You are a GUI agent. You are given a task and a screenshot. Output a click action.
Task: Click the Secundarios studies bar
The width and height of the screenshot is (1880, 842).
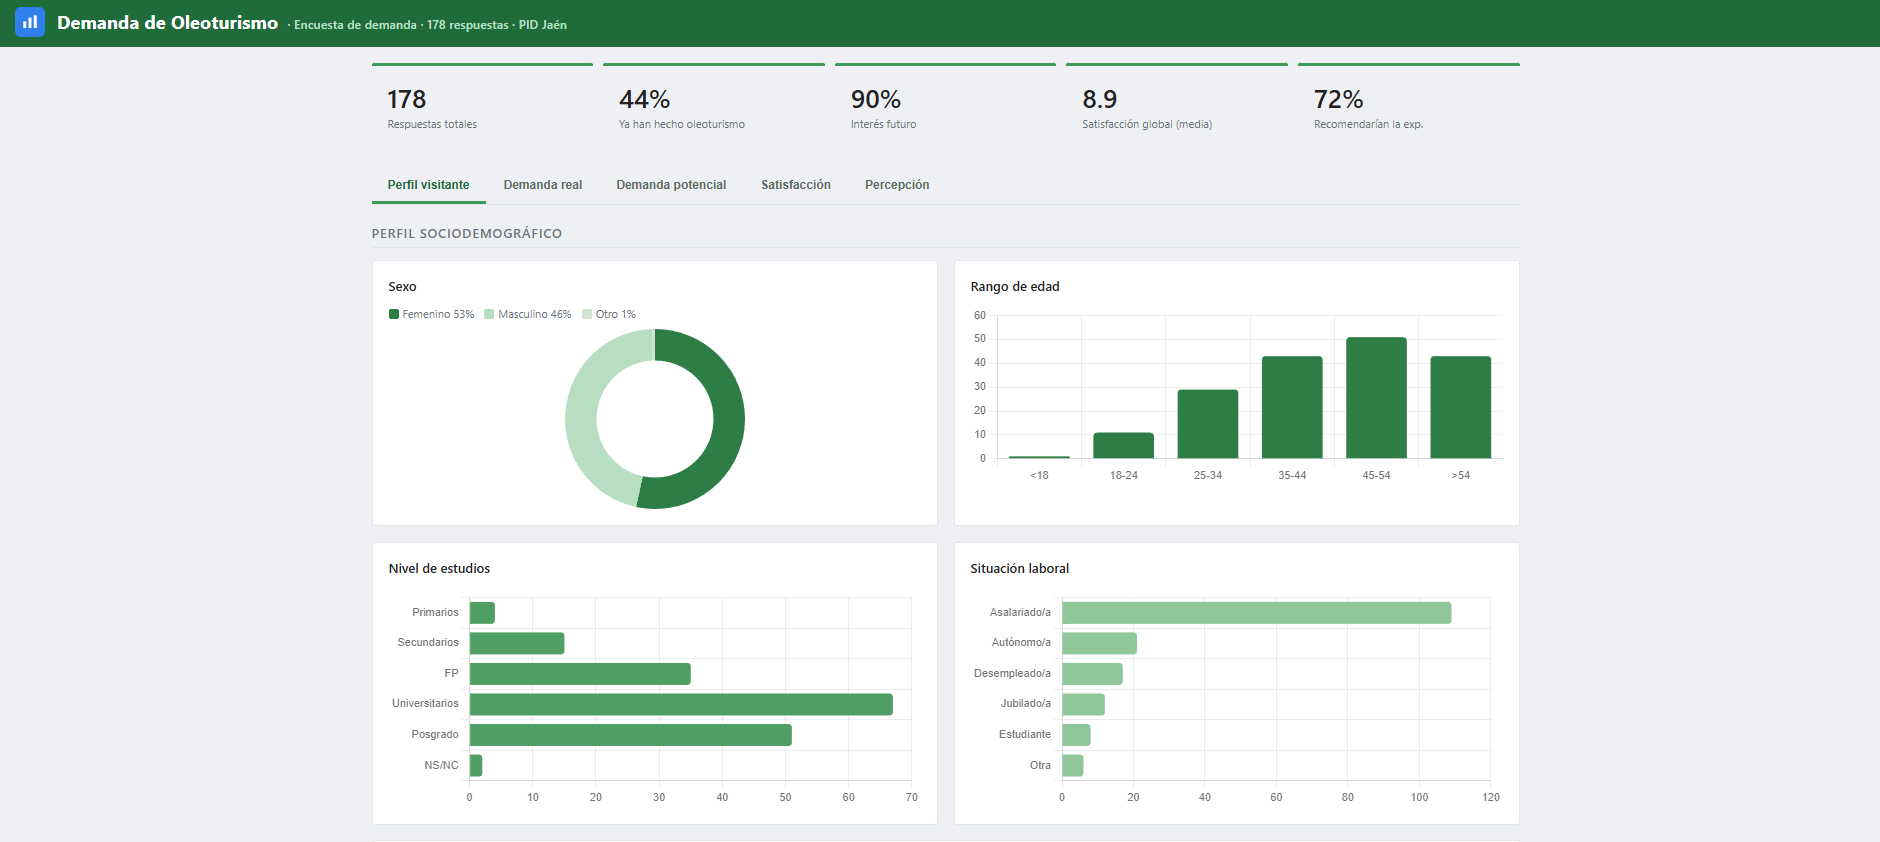tap(517, 643)
